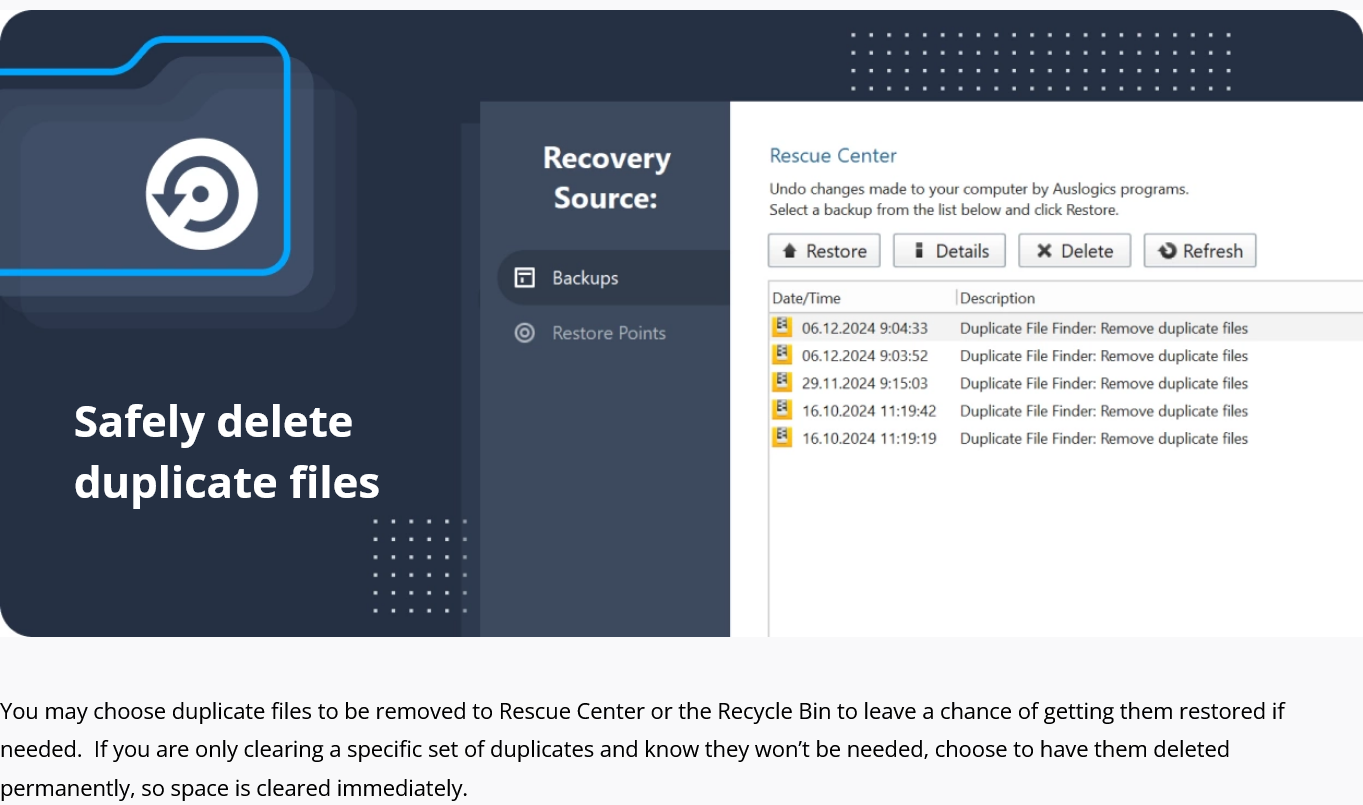Open backup details with Details button

pos(948,250)
